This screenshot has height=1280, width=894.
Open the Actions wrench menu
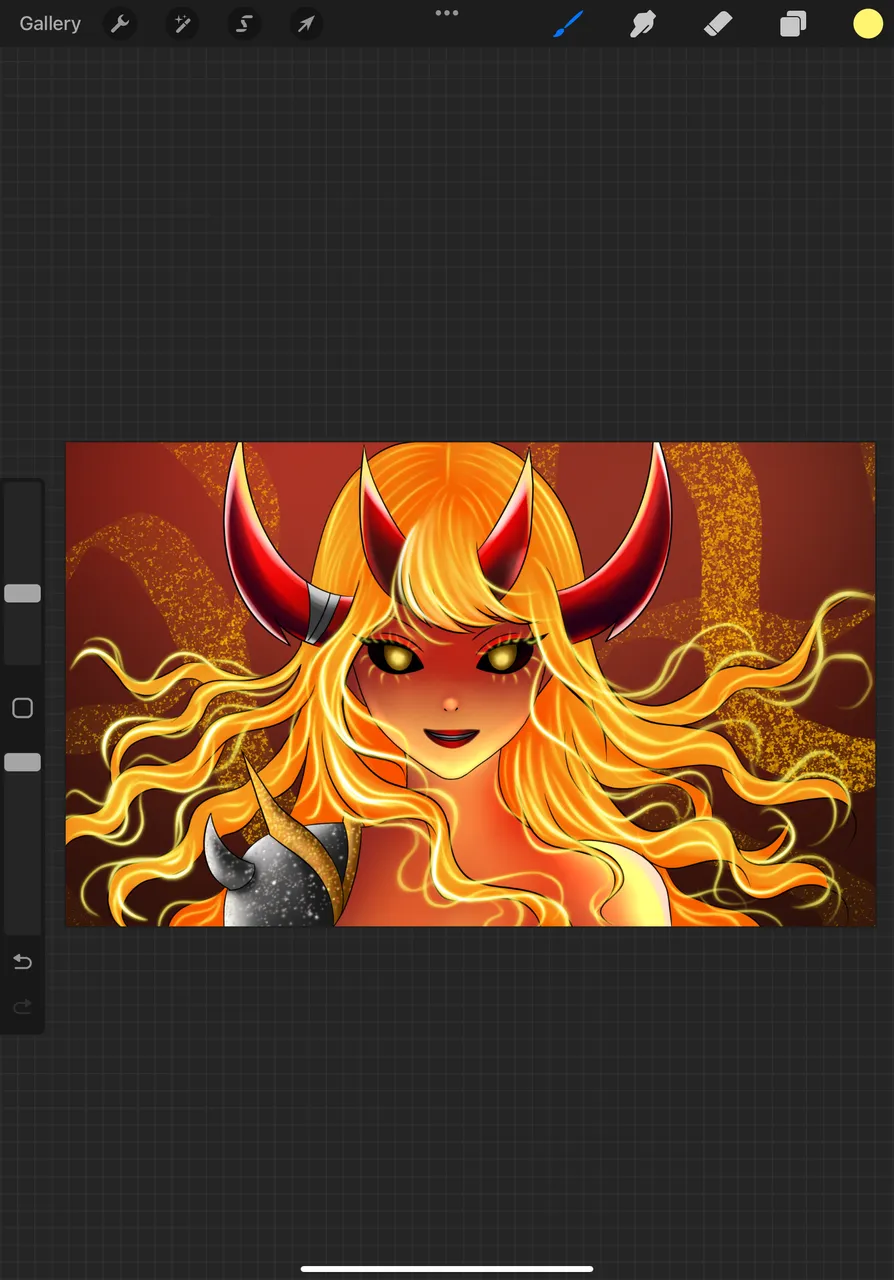[120, 24]
